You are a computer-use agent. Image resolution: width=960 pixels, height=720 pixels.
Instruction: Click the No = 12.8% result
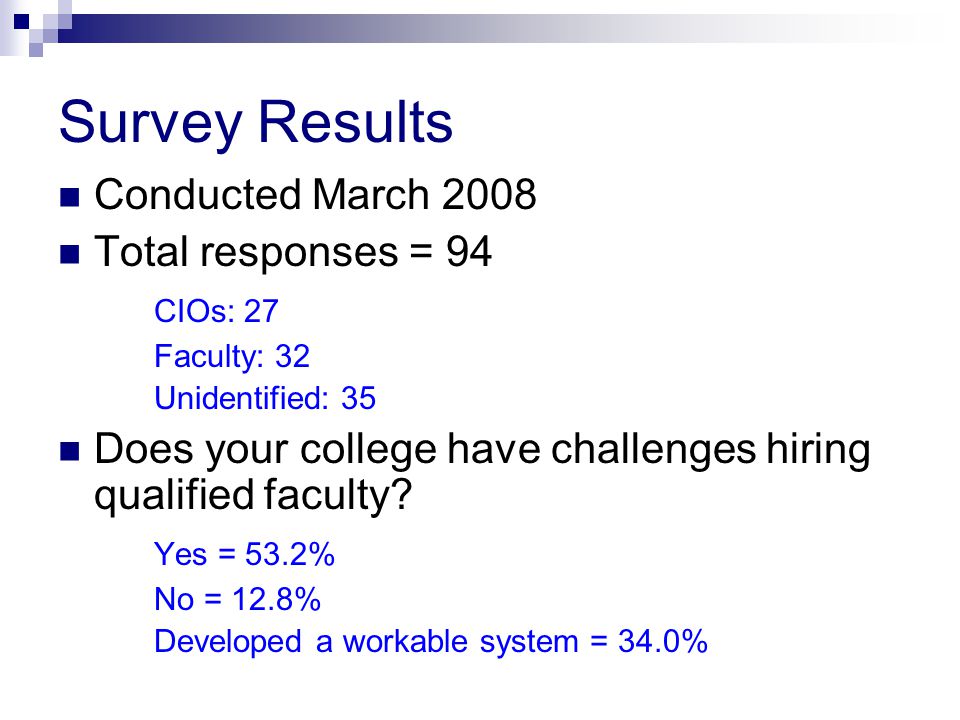[x=238, y=599]
